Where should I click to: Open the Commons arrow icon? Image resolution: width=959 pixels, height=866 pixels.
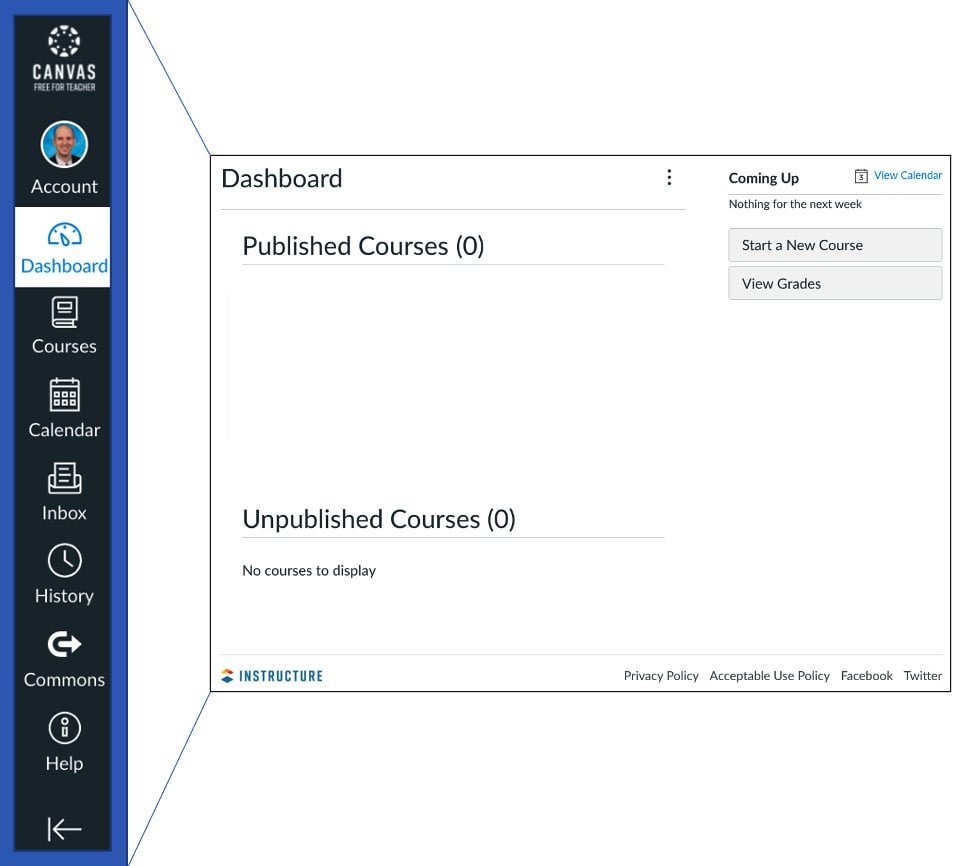[x=64, y=644]
